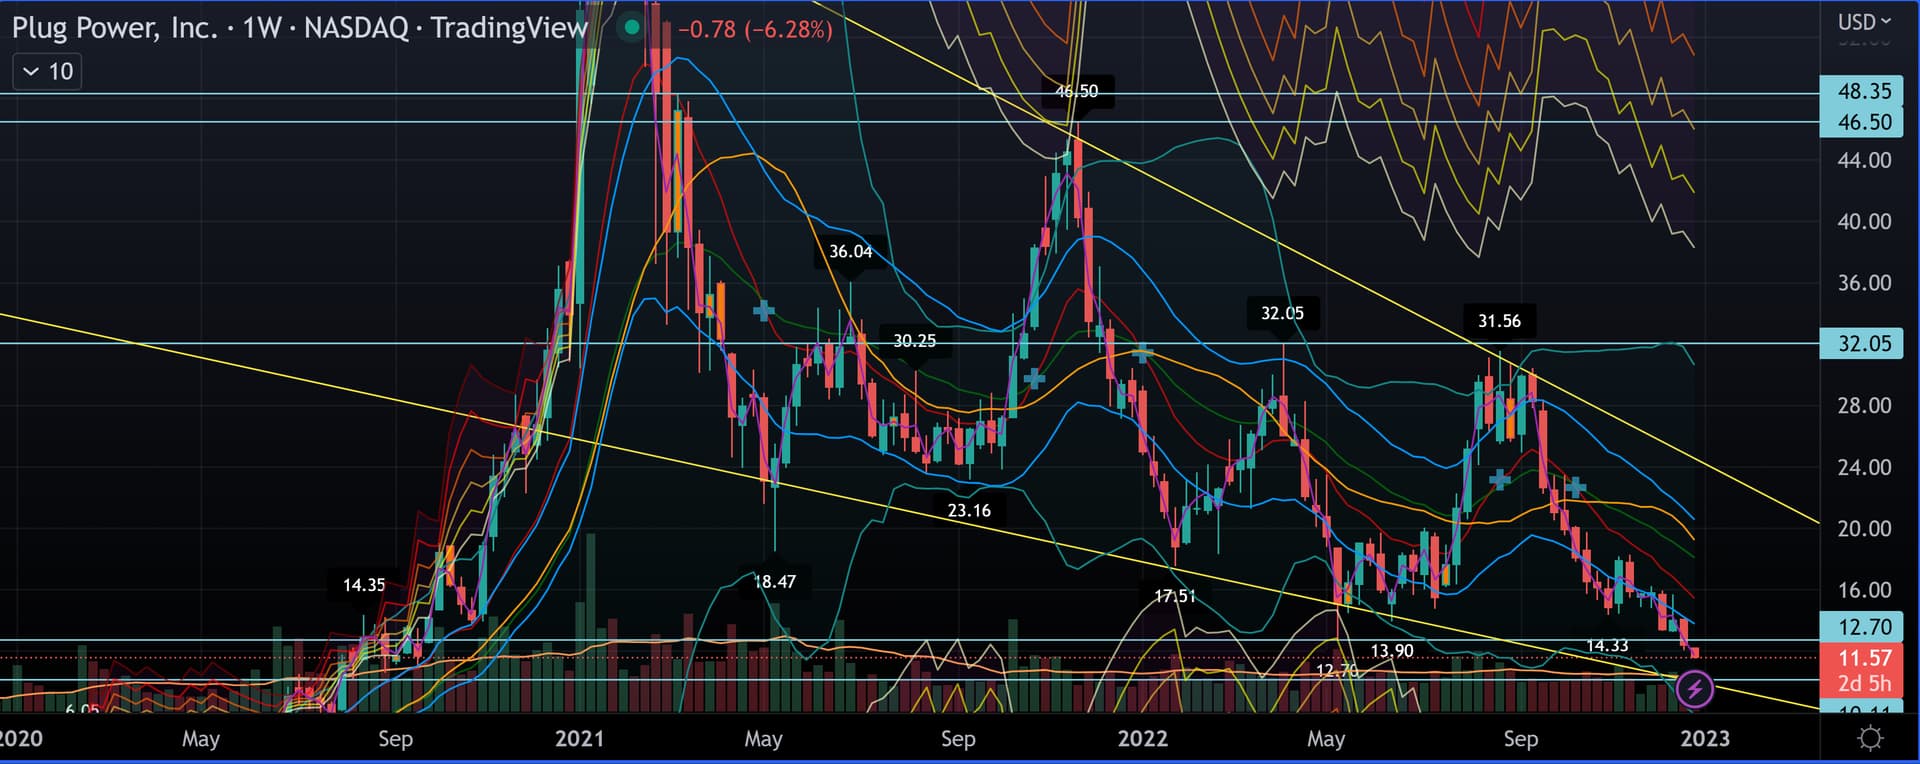Screen dimensions: 1920x764
Task: Click the 31.56 high annotation label
Action: click(1499, 321)
